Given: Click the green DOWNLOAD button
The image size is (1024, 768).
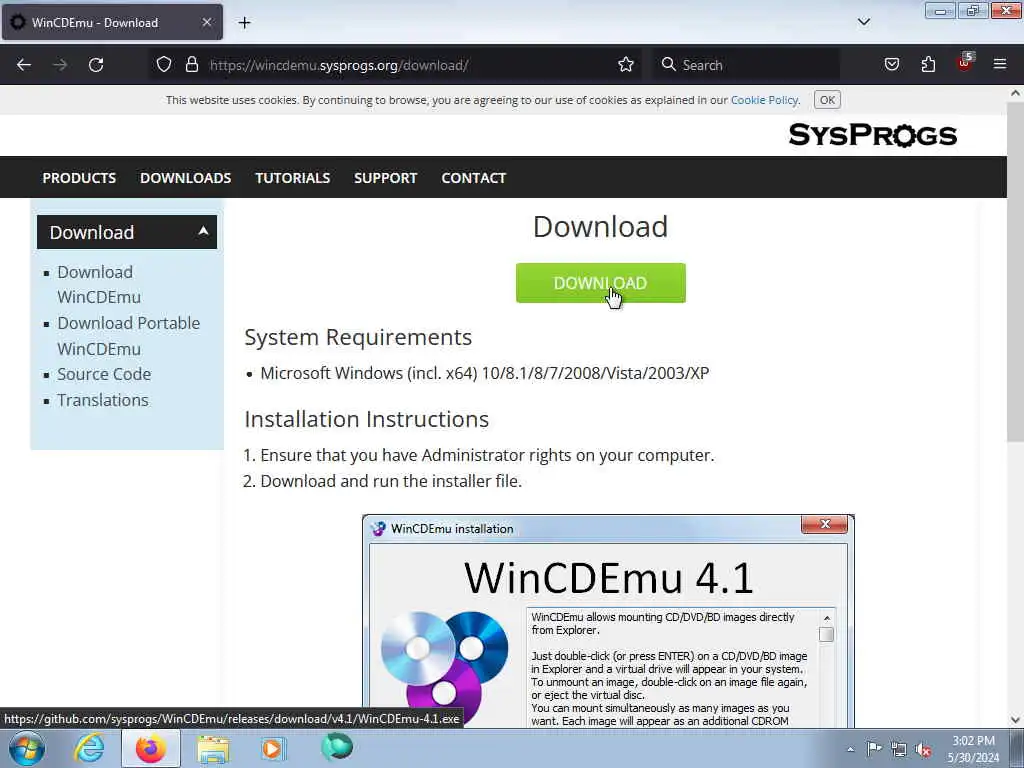Looking at the screenshot, I should [600, 283].
